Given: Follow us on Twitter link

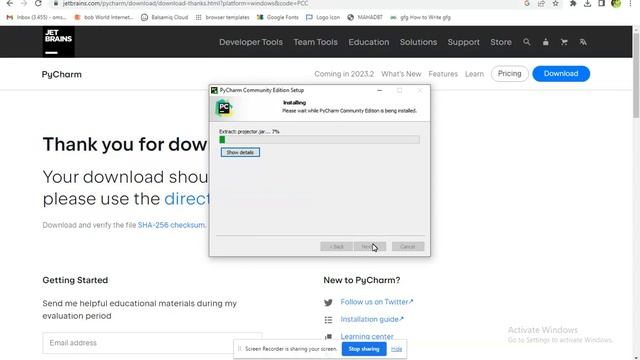Looking at the screenshot, I should pos(377,302).
